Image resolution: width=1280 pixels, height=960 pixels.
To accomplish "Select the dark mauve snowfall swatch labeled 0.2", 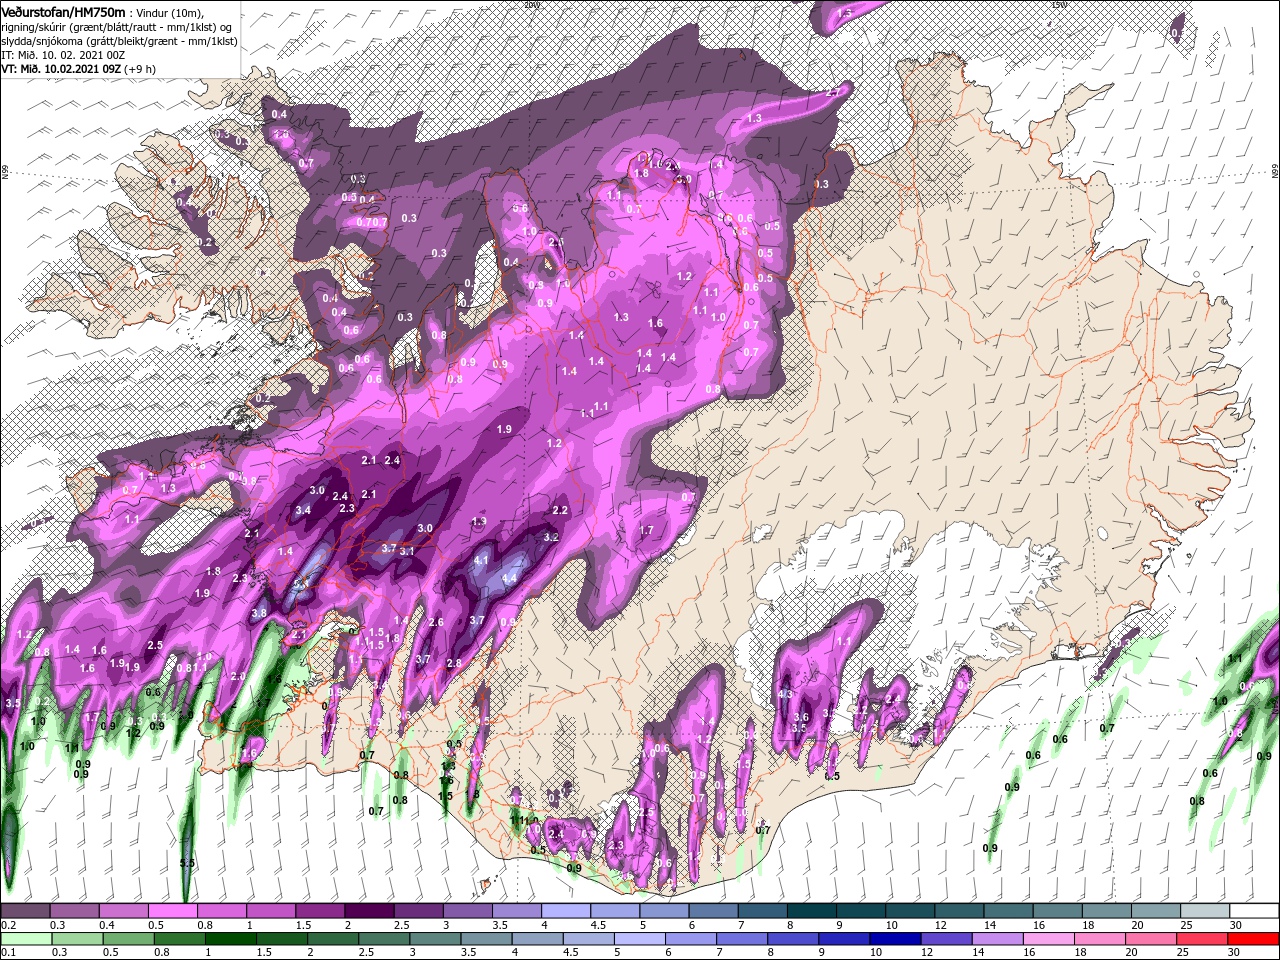I will point(25,911).
